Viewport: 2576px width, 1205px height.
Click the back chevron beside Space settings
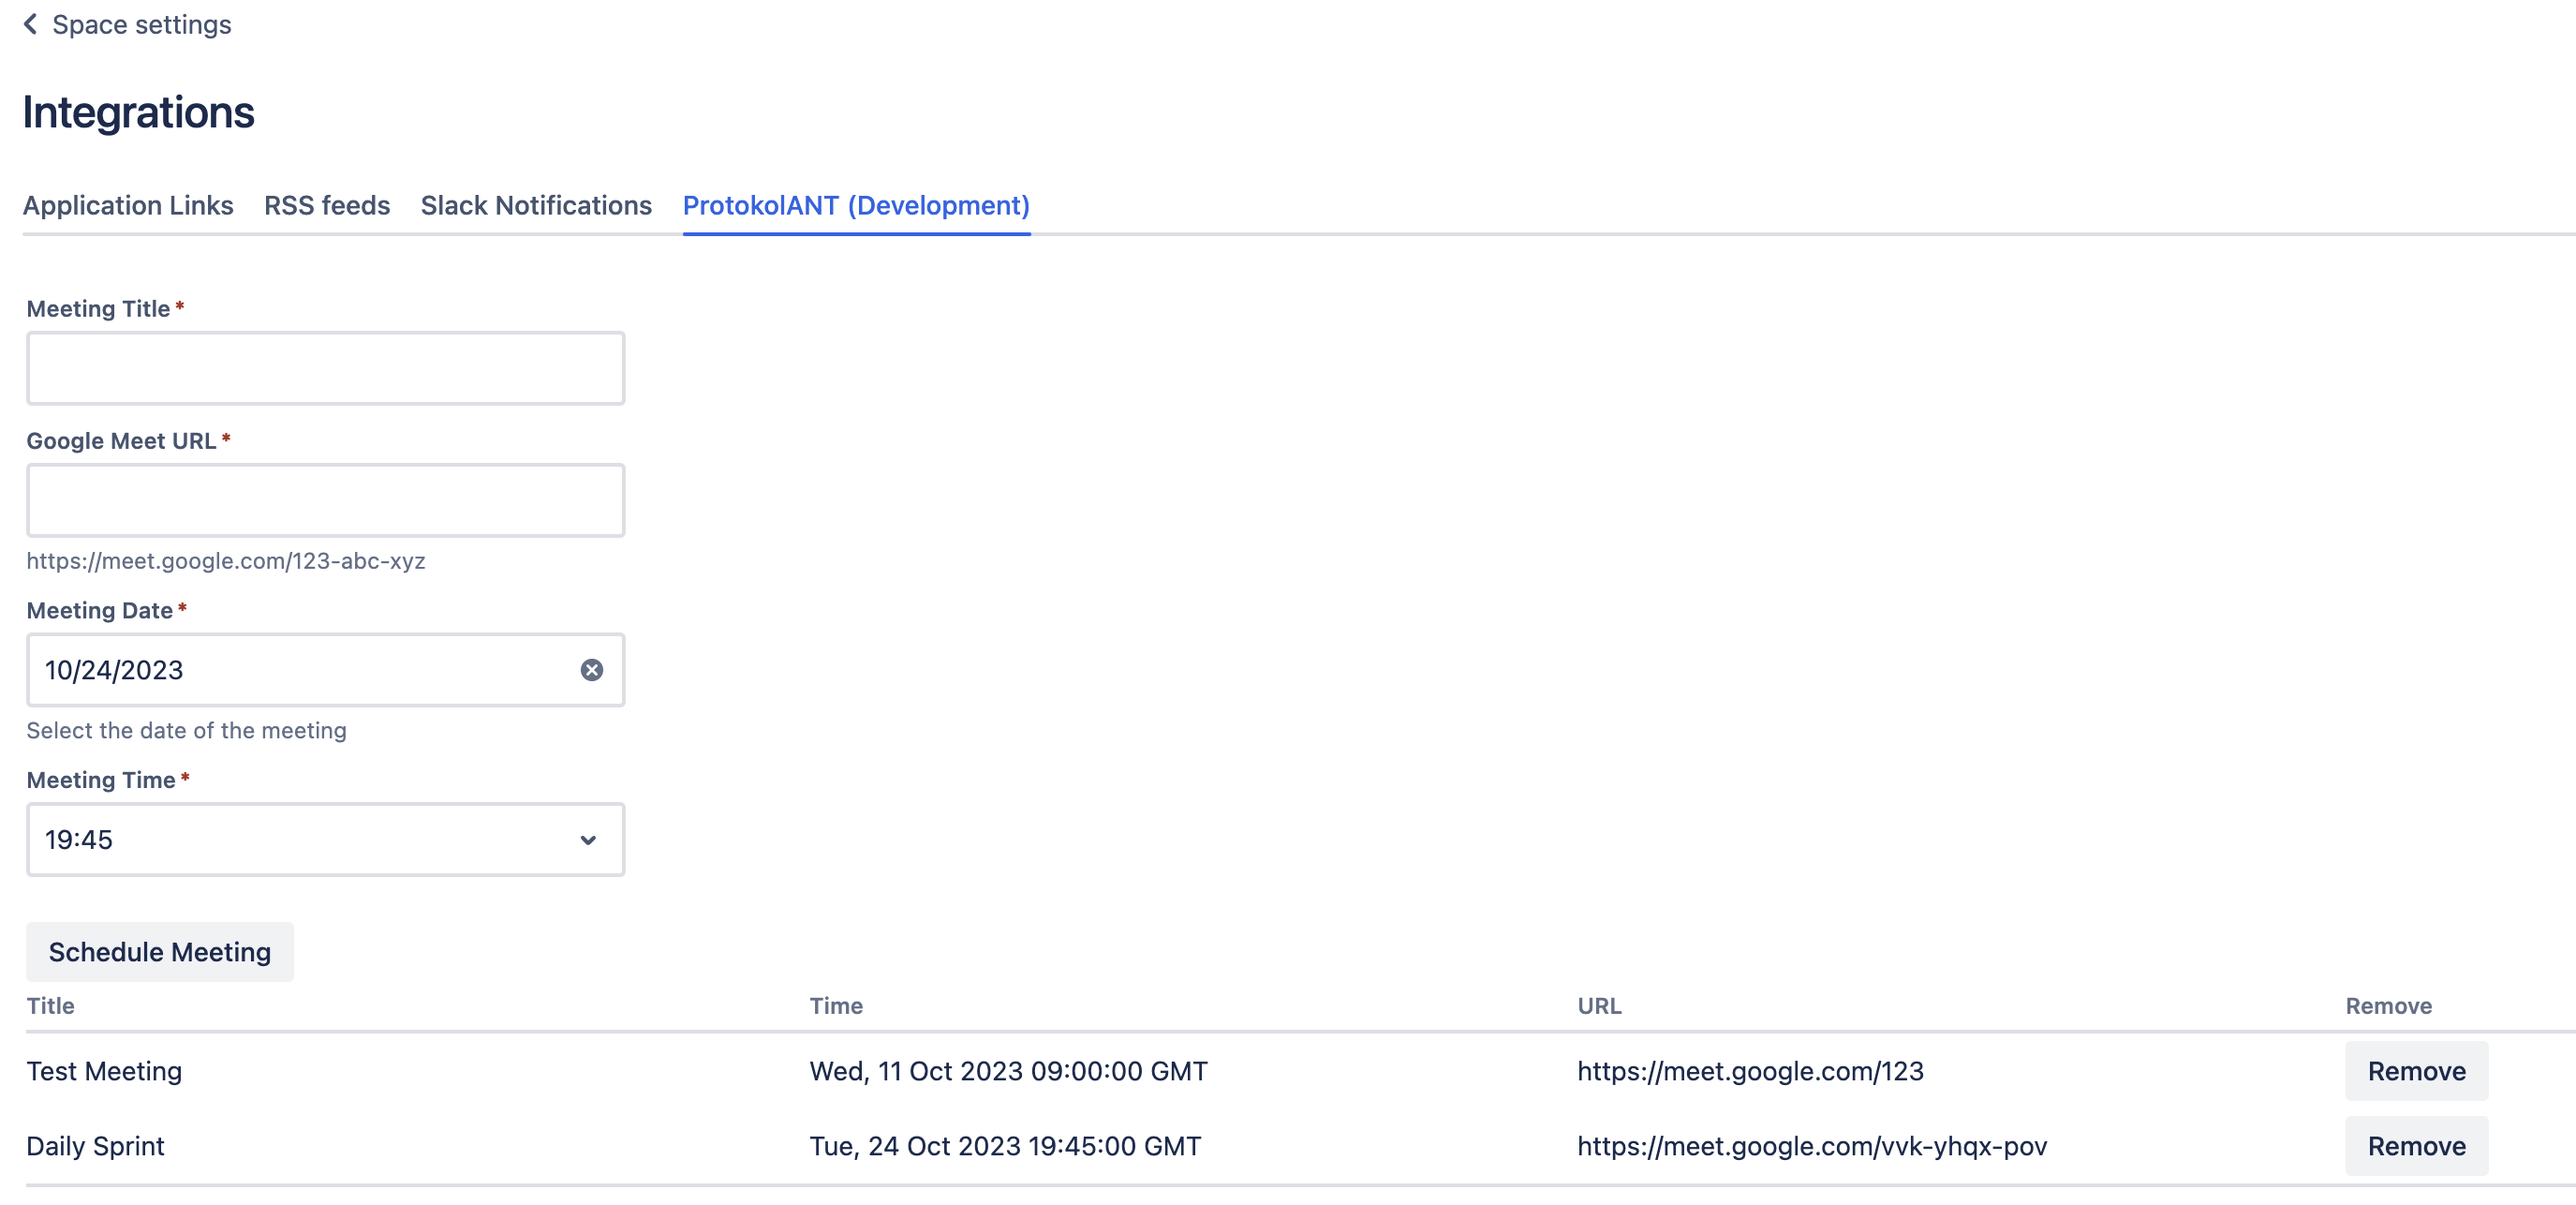tap(30, 24)
